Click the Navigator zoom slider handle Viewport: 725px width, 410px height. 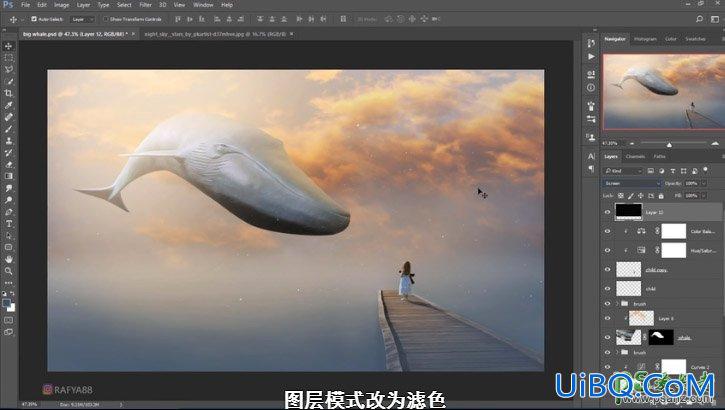[669, 145]
